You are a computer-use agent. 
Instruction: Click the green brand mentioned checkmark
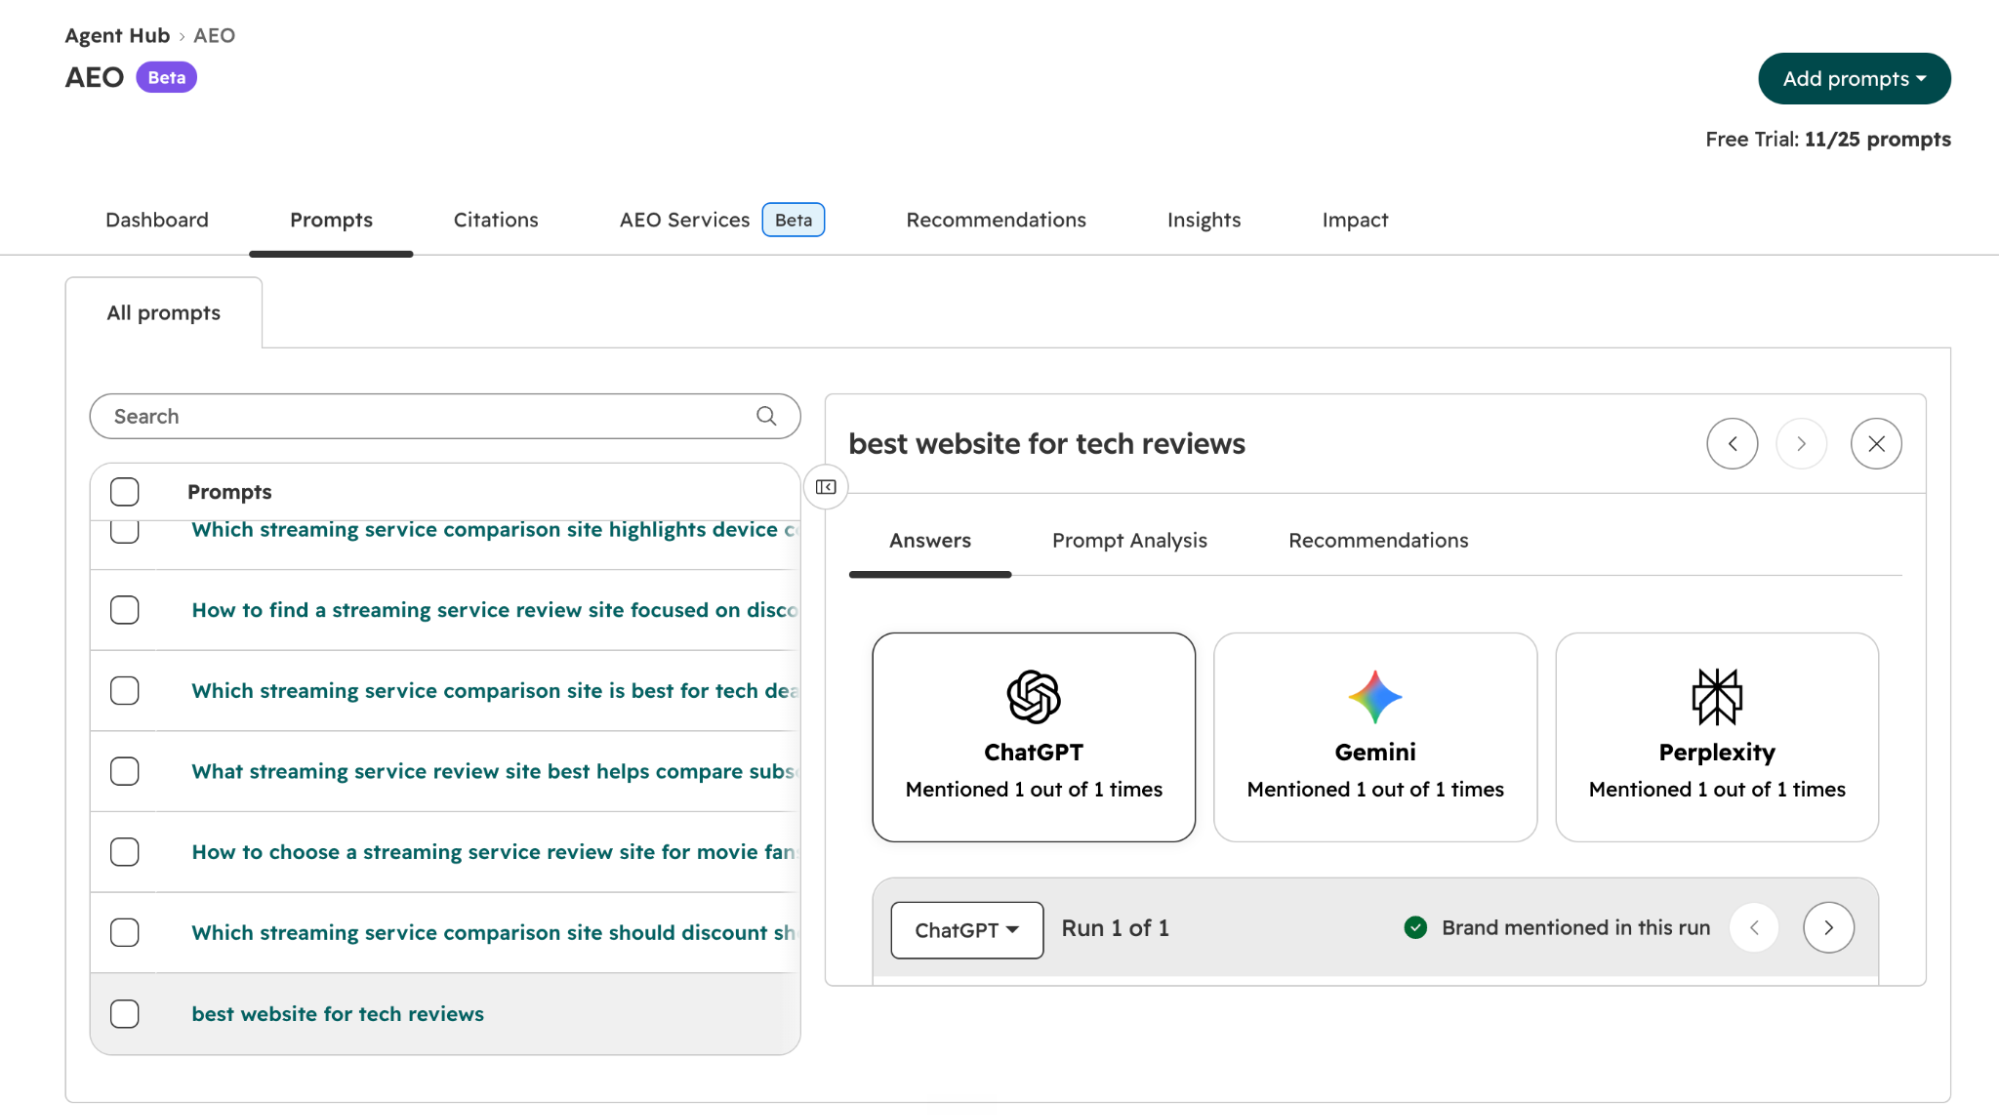pos(1415,928)
